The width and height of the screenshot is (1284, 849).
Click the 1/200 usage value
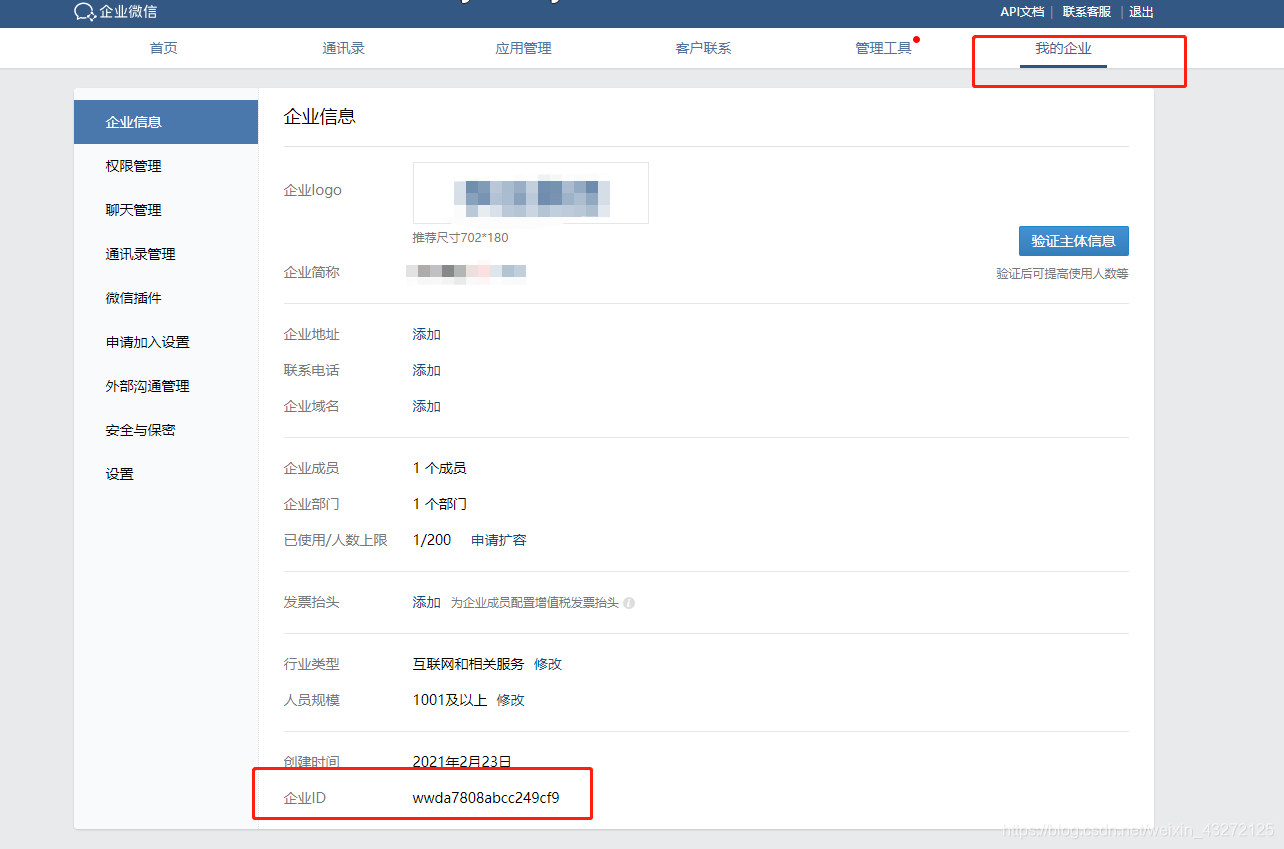[432, 540]
